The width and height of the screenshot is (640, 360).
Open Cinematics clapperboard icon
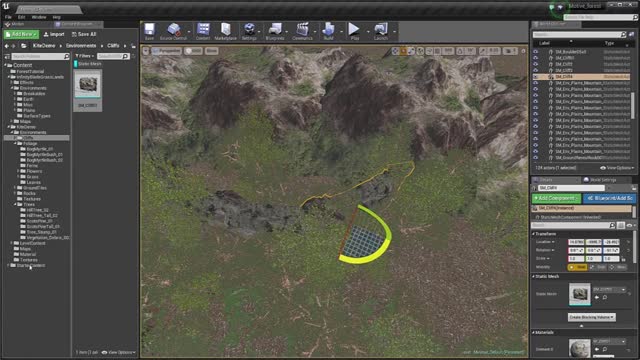[302, 31]
